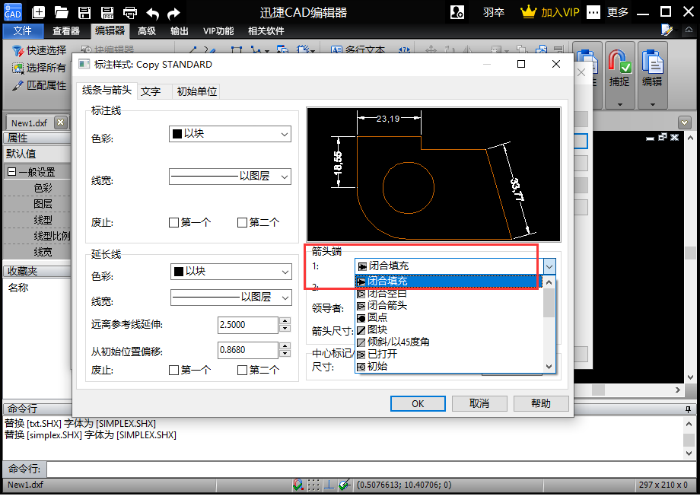Select 闭合填充 in the arrowhead list
Viewport: 700px width, 495px height.
(x=449, y=281)
